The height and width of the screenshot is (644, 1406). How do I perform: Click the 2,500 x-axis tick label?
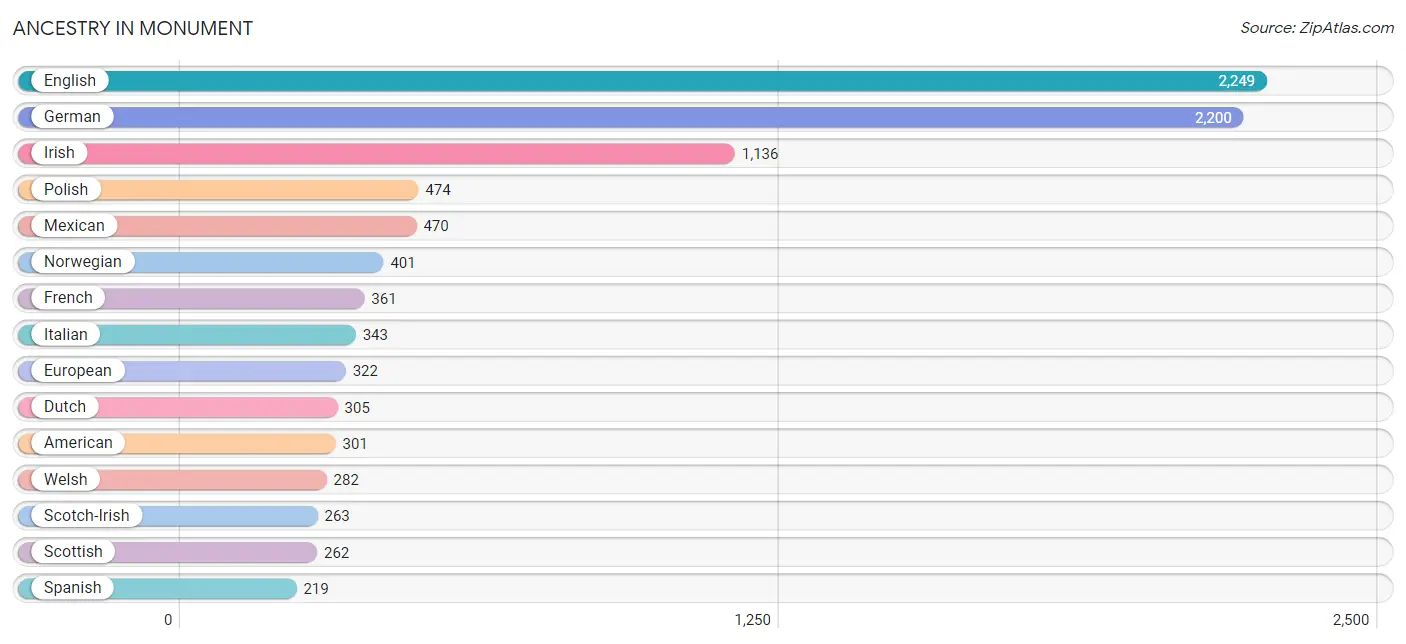pos(1350,620)
